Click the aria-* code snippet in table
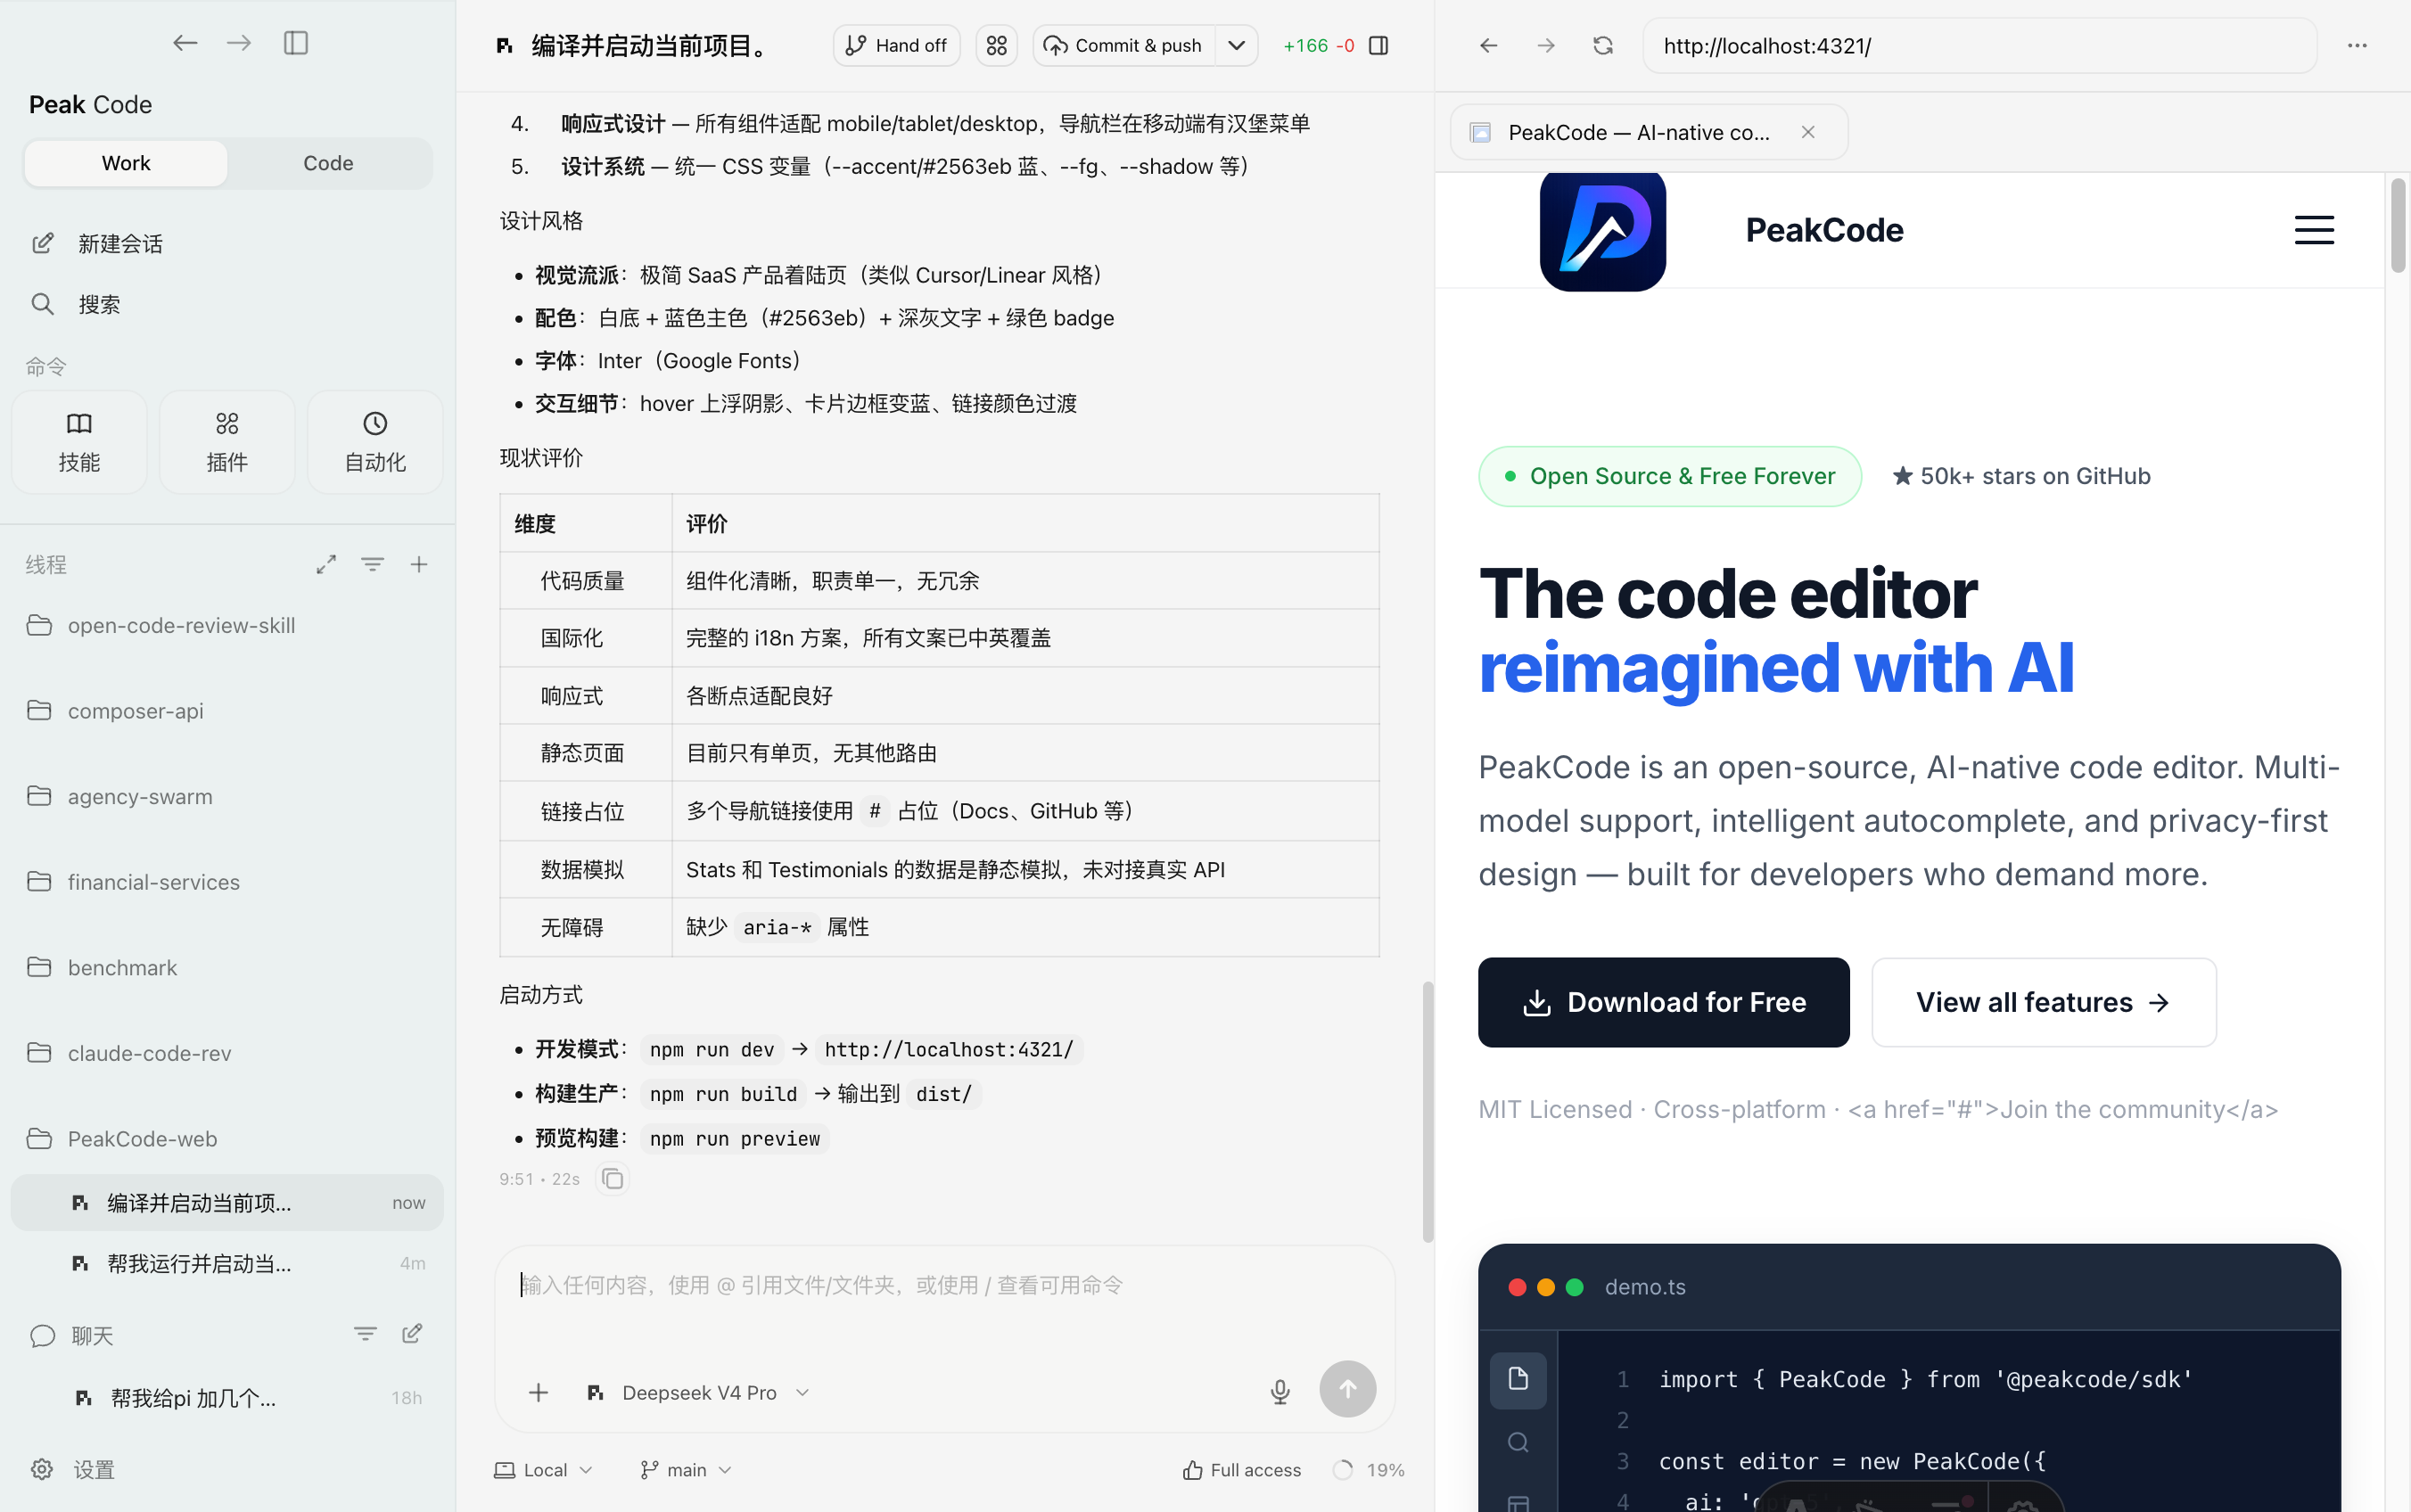The image size is (2411, 1512). point(777,928)
